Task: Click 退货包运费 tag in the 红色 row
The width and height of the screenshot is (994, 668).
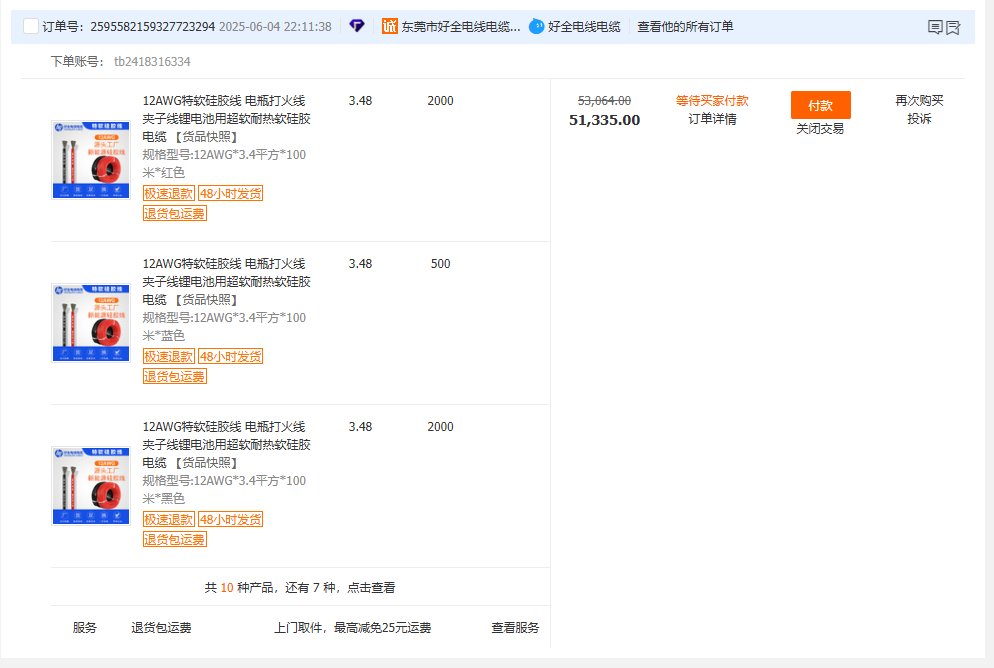Action: pos(175,214)
